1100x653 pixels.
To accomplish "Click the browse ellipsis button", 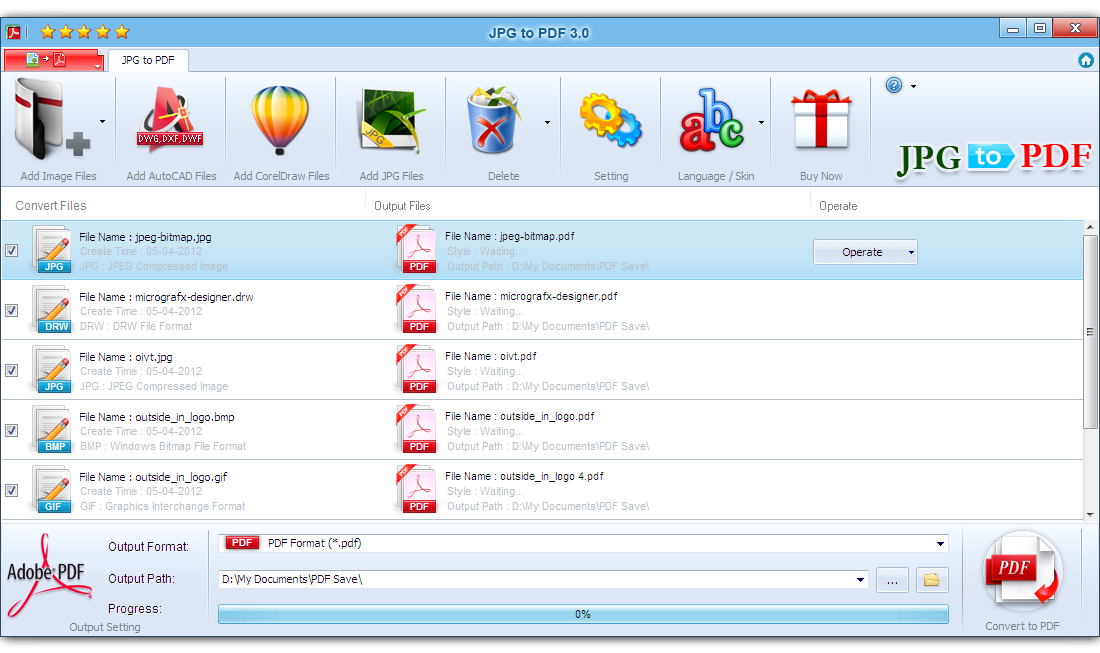I will click(x=892, y=580).
